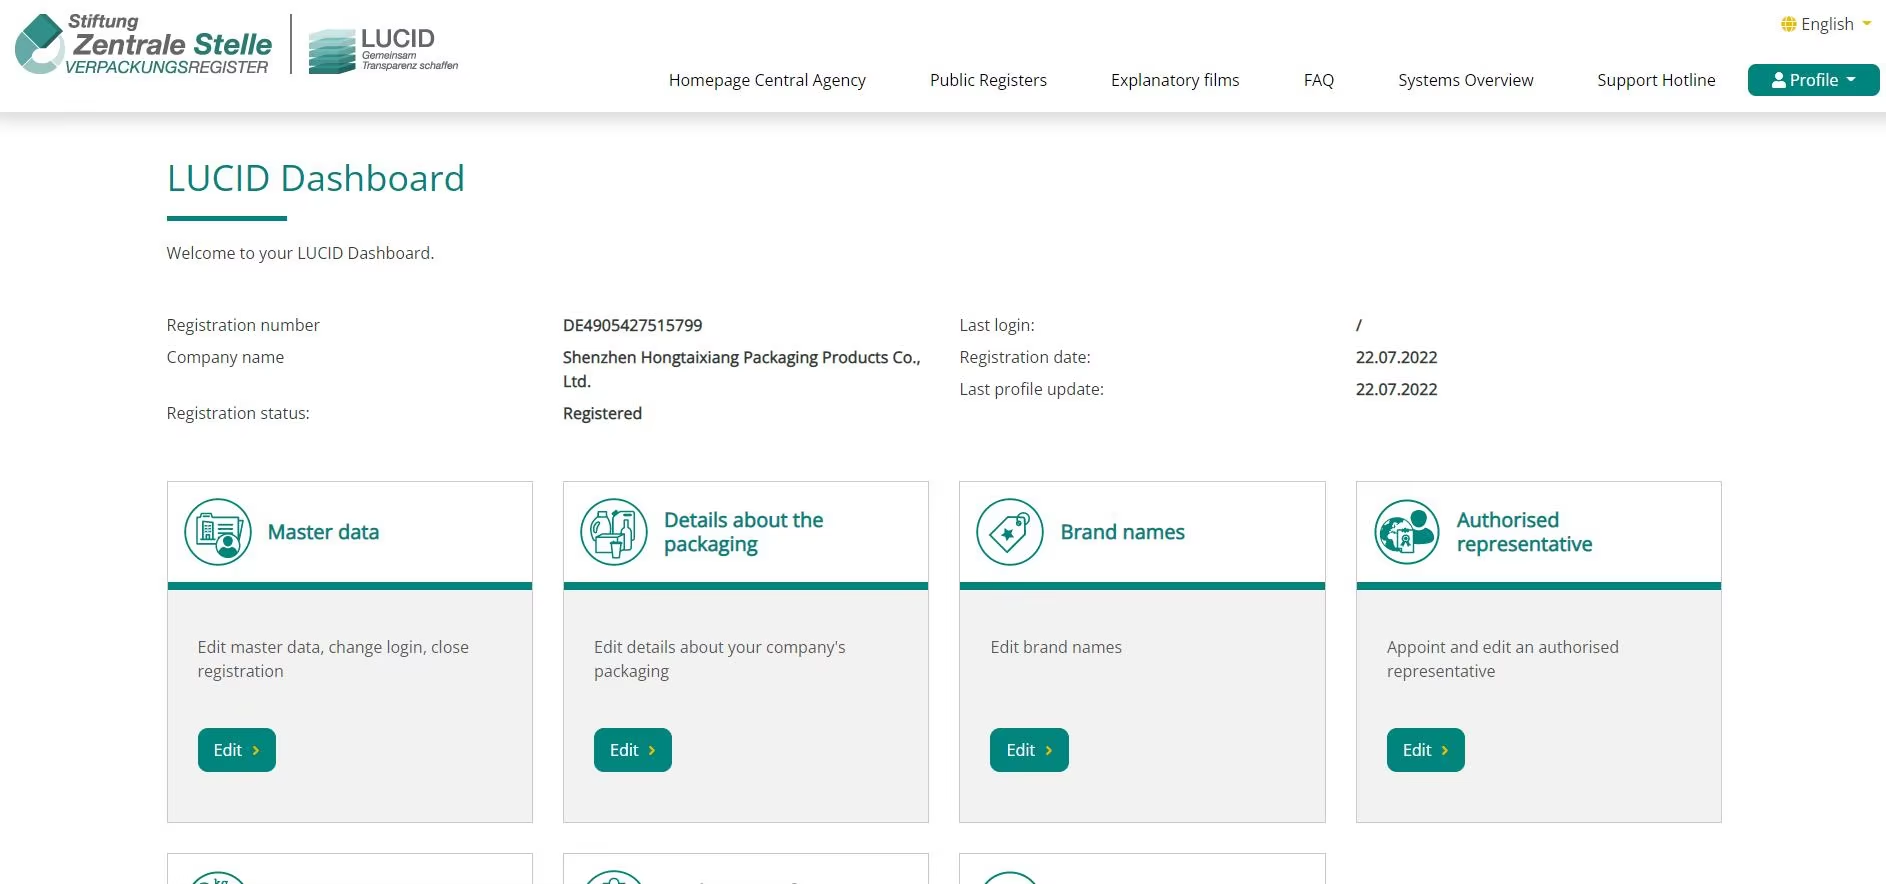
Task: Click company name Shenzhen Hongtaixiang Packaging Products
Action: [x=741, y=369]
